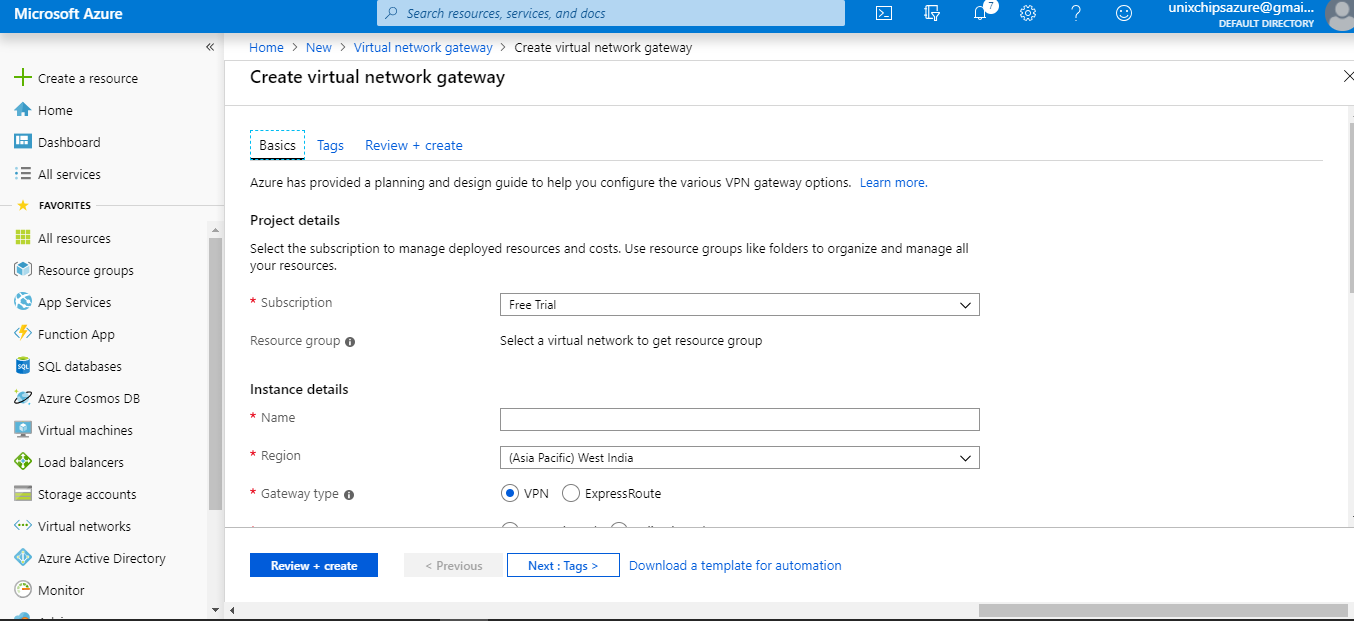Screen dimensions: 1354x621
Task: Open the Region dropdown
Action: tap(739, 457)
